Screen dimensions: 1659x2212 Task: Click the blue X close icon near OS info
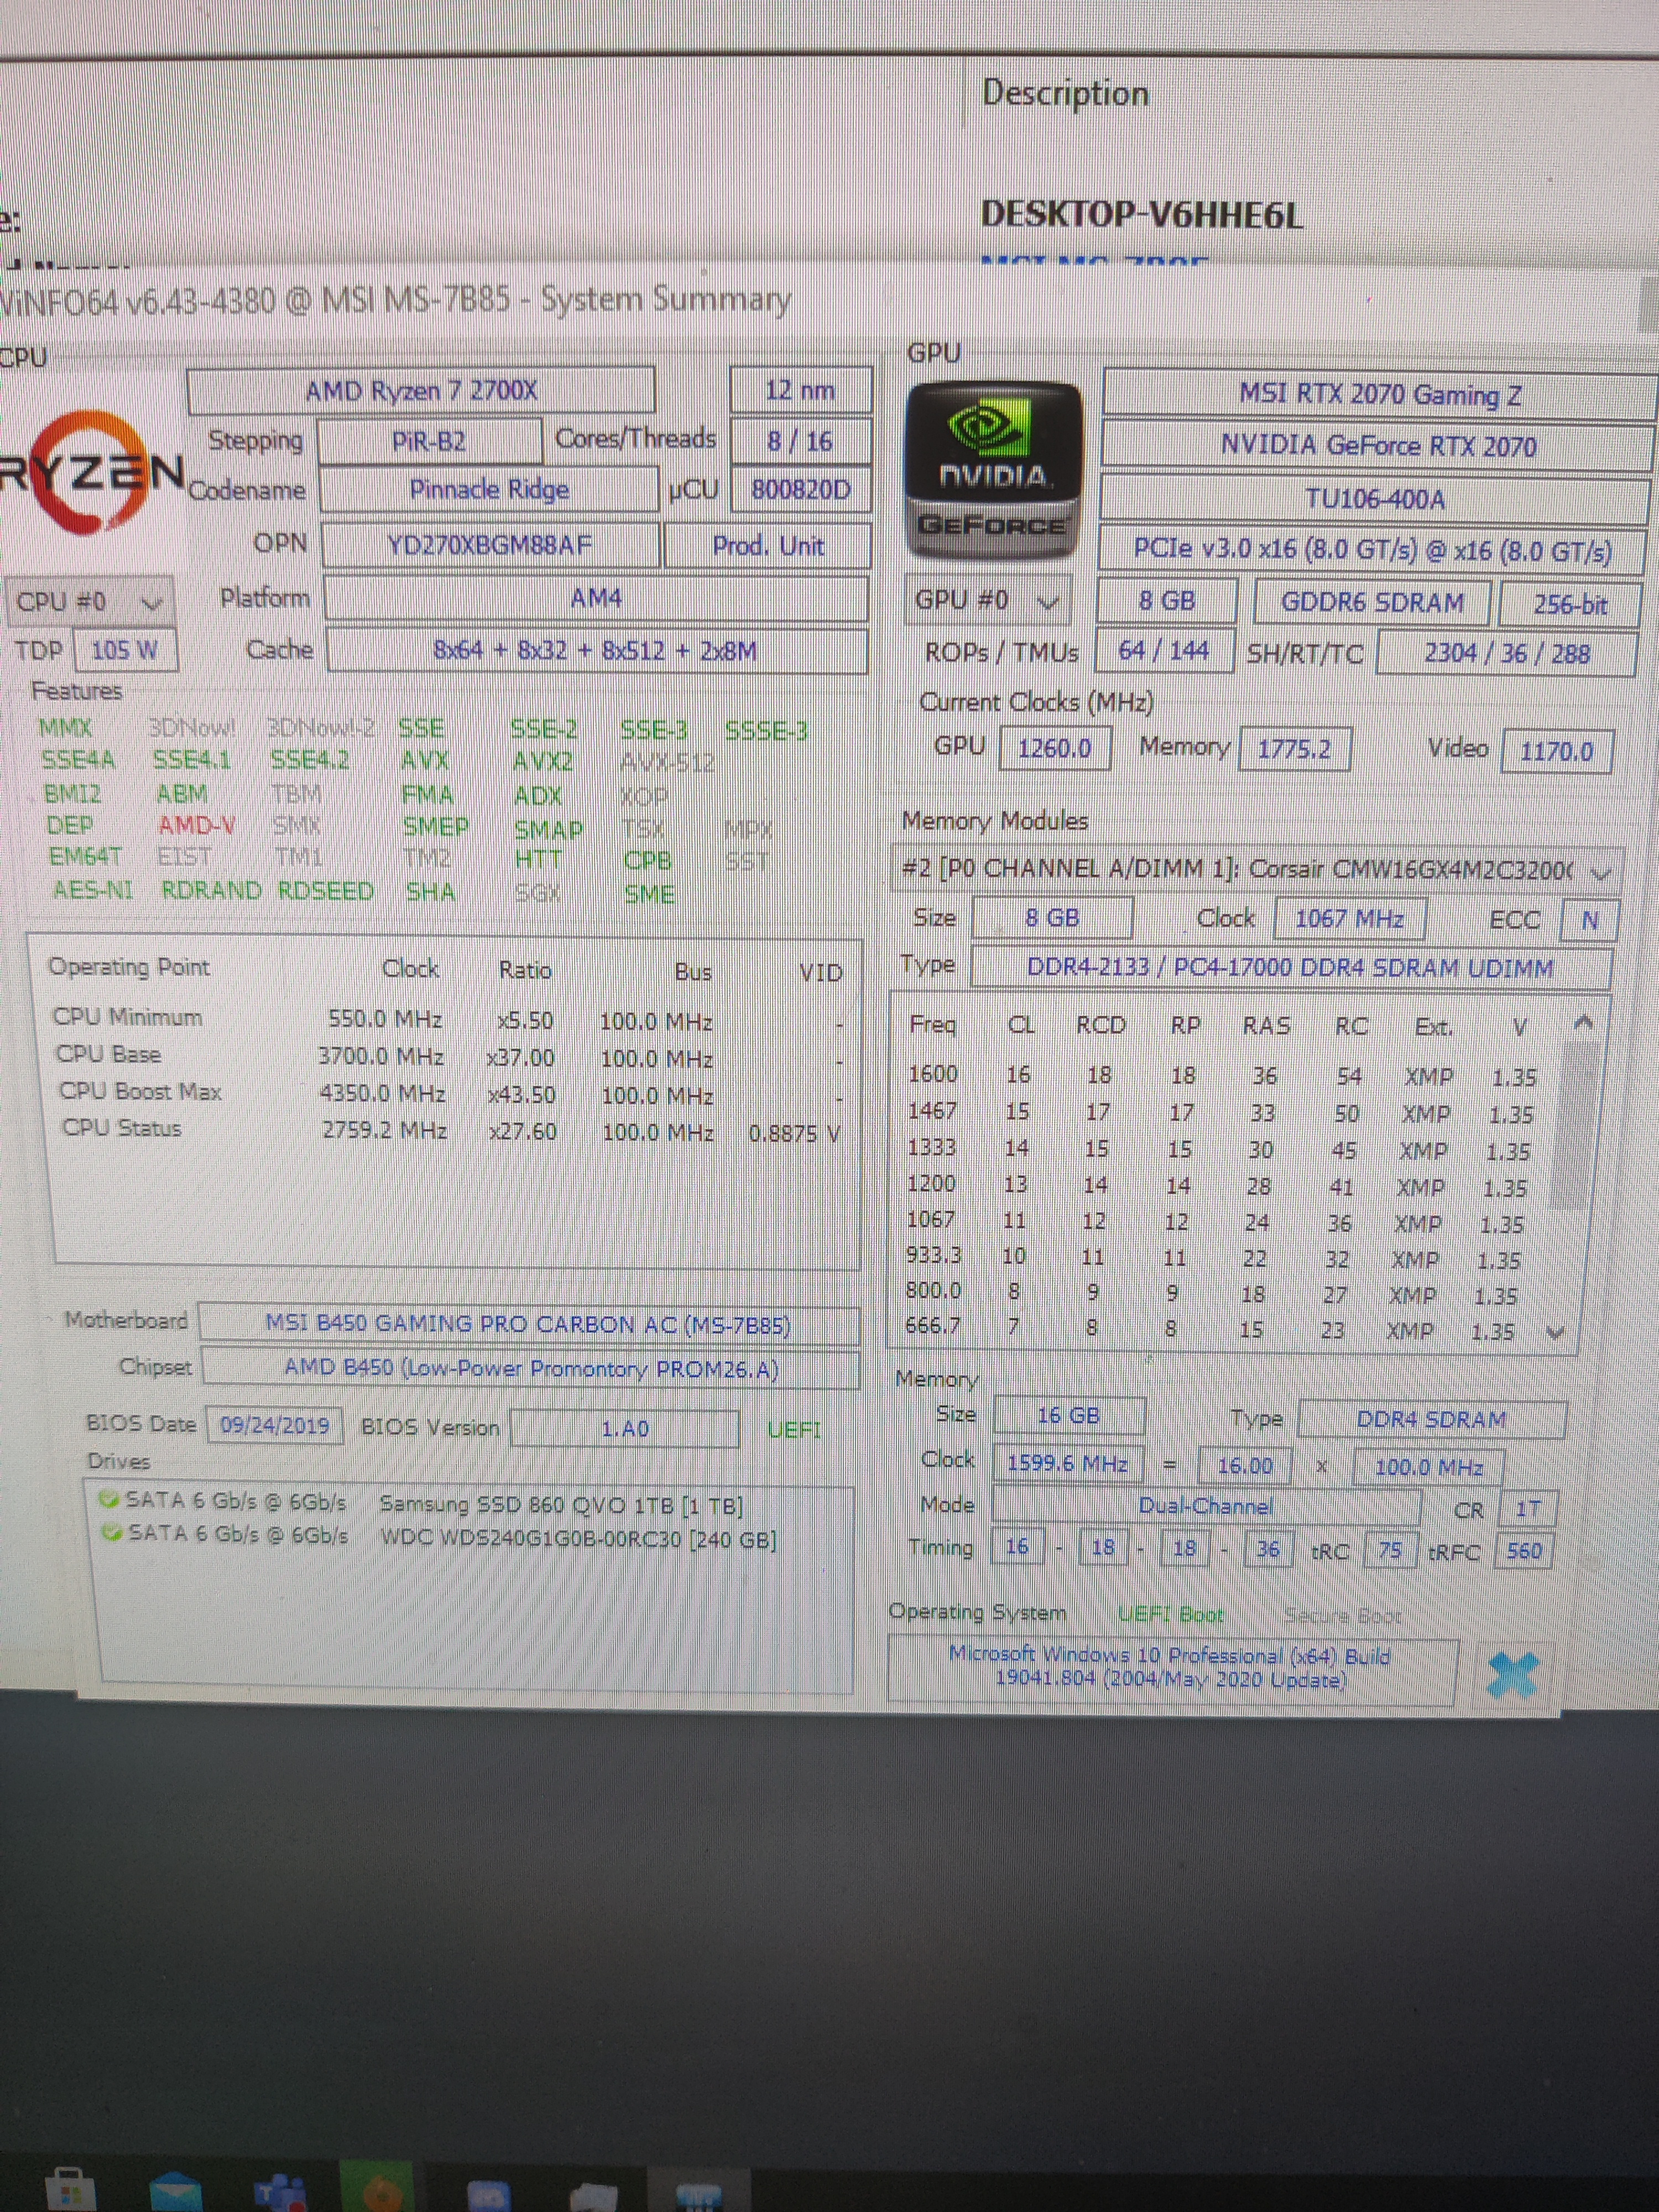point(1512,1674)
